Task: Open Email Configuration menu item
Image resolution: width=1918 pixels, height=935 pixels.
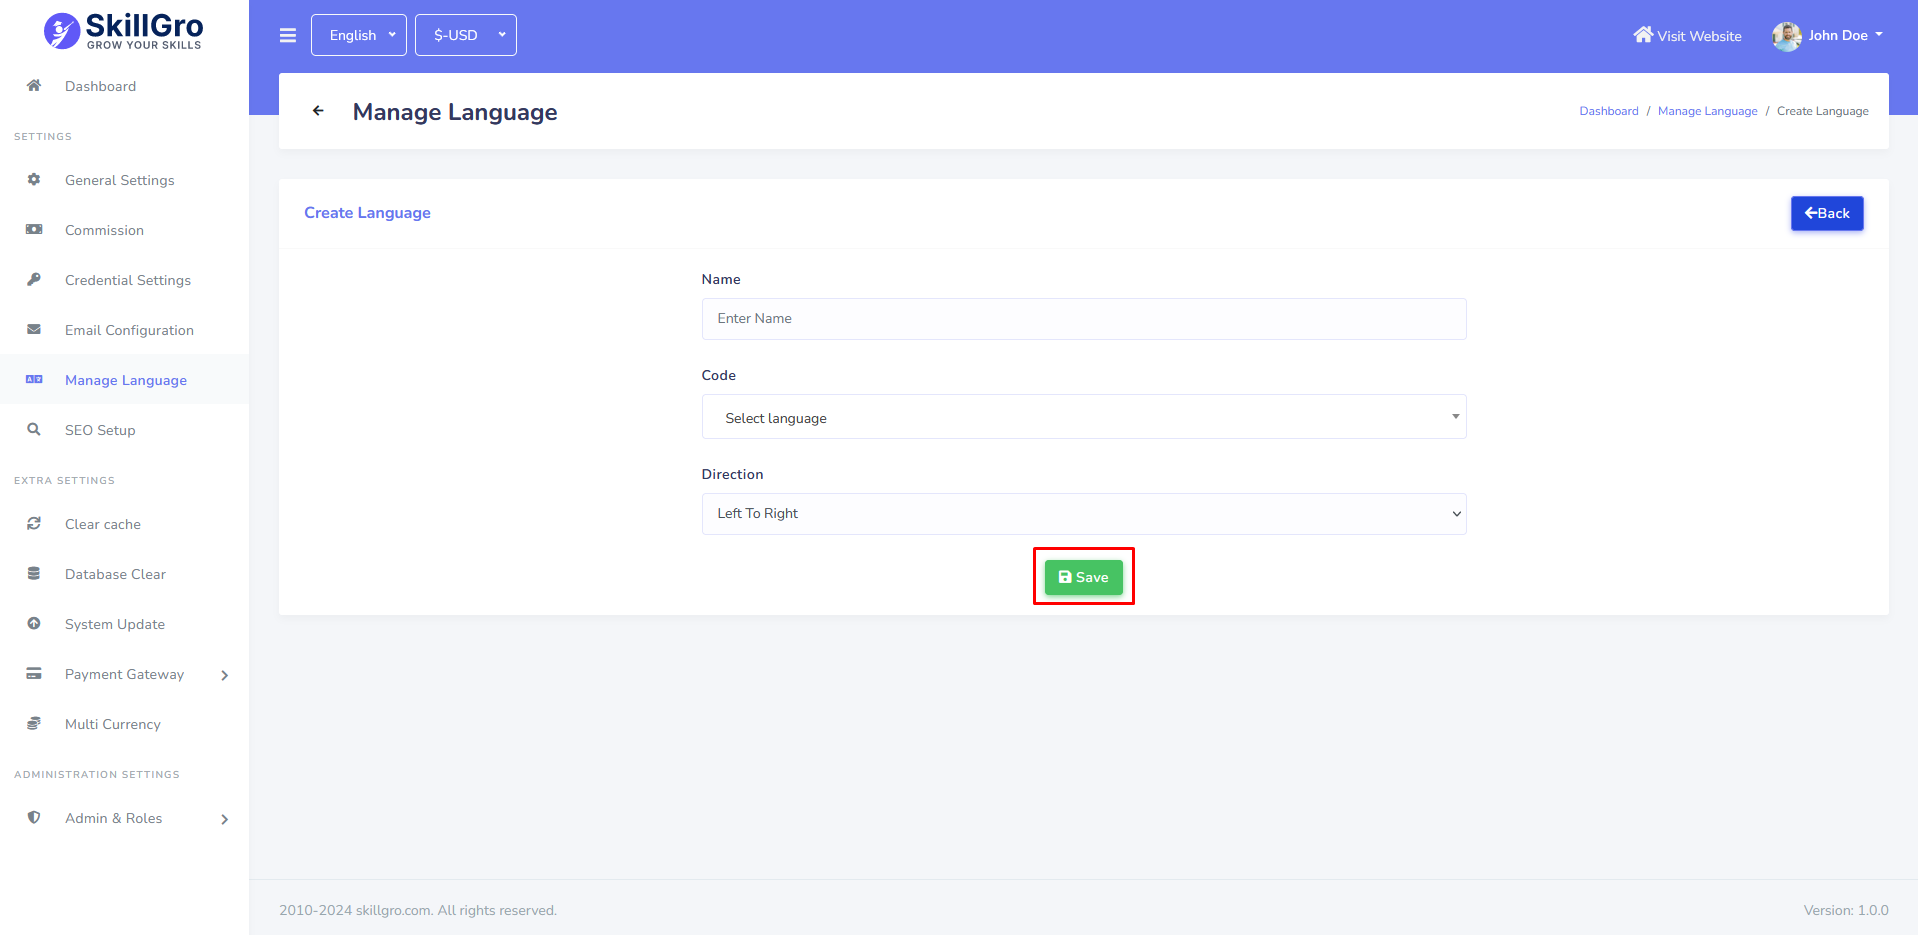Action: point(124,330)
